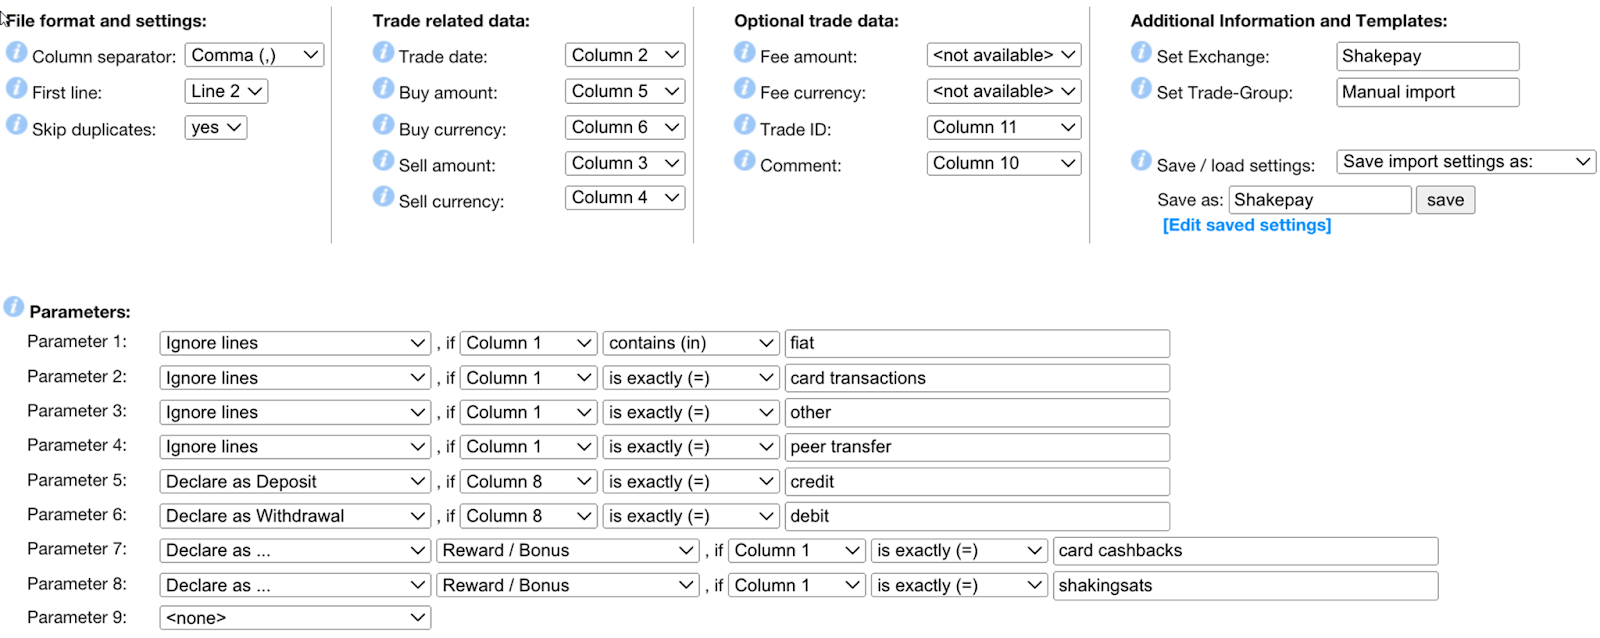The image size is (1600, 638).
Task: Open the Declare as Withdrawal dropdown
Action: (295, 516)
